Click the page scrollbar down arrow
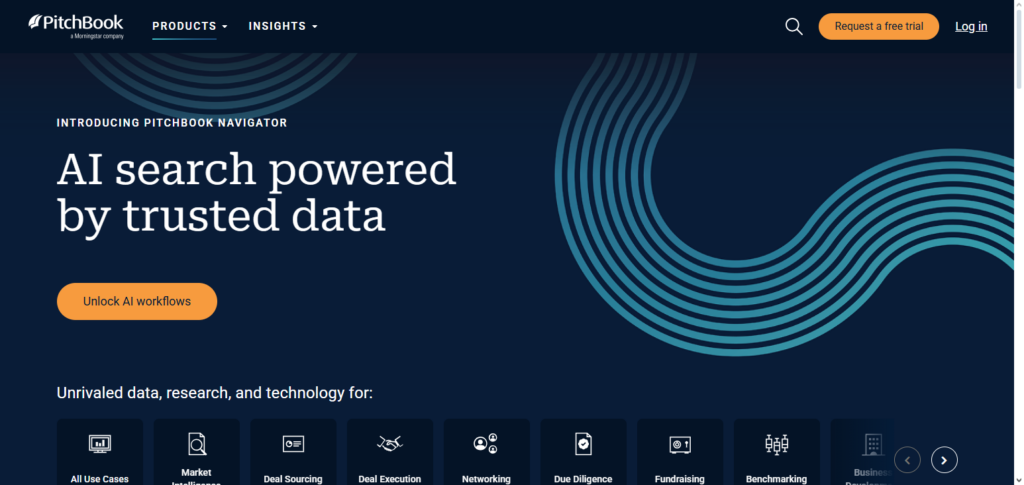The width and height of the screenshot is (1024, 485). coord(1017,479)
